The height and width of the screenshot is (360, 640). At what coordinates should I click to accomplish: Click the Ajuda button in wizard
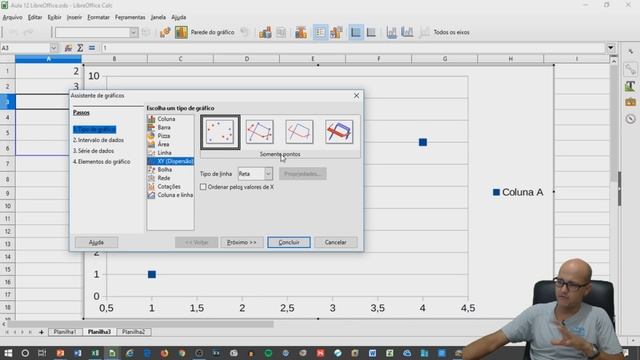(96, 242)
